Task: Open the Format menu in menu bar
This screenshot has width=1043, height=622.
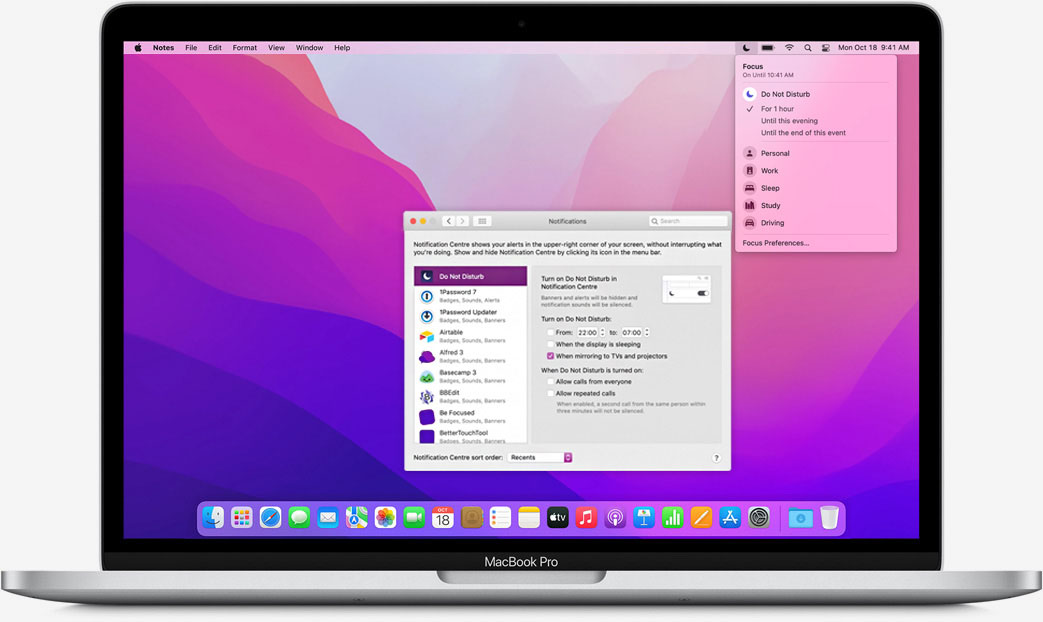Action: 244,47
